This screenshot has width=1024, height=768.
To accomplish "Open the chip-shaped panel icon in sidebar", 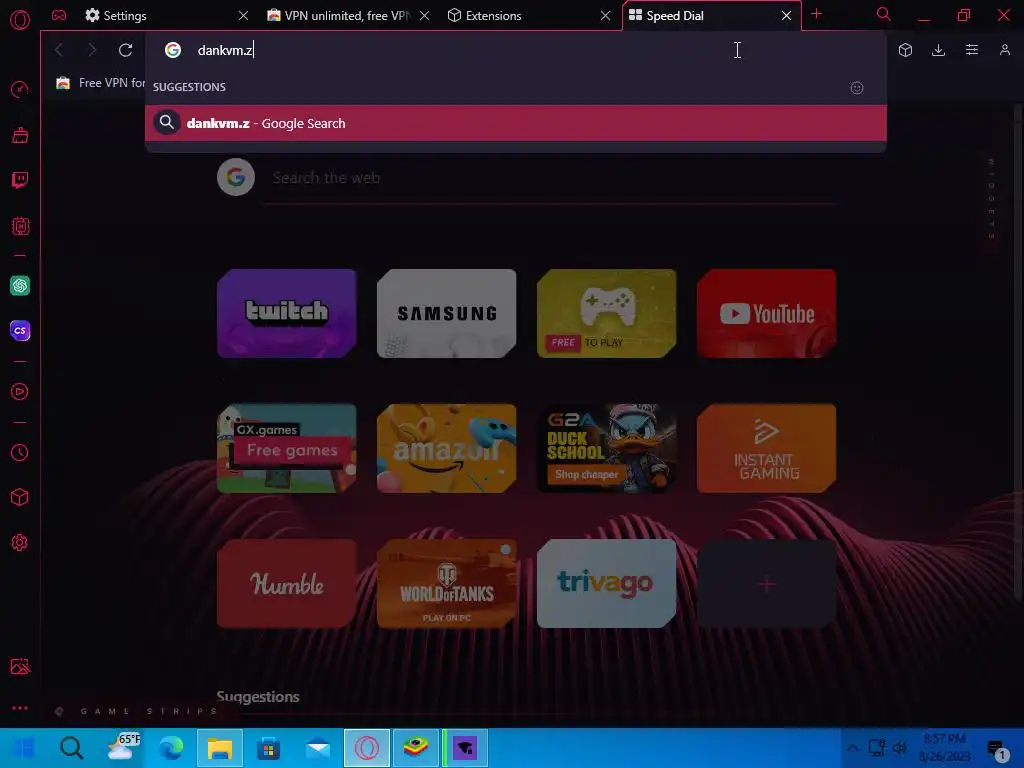I will tap(20, 226).
